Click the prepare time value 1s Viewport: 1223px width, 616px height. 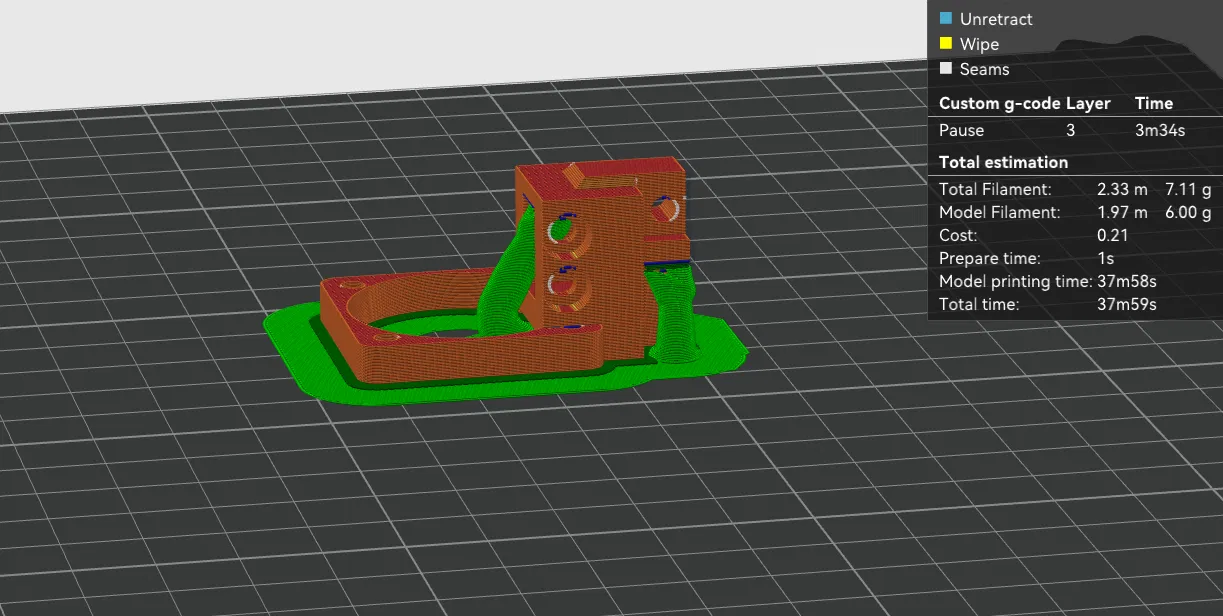click(1105, 258)
